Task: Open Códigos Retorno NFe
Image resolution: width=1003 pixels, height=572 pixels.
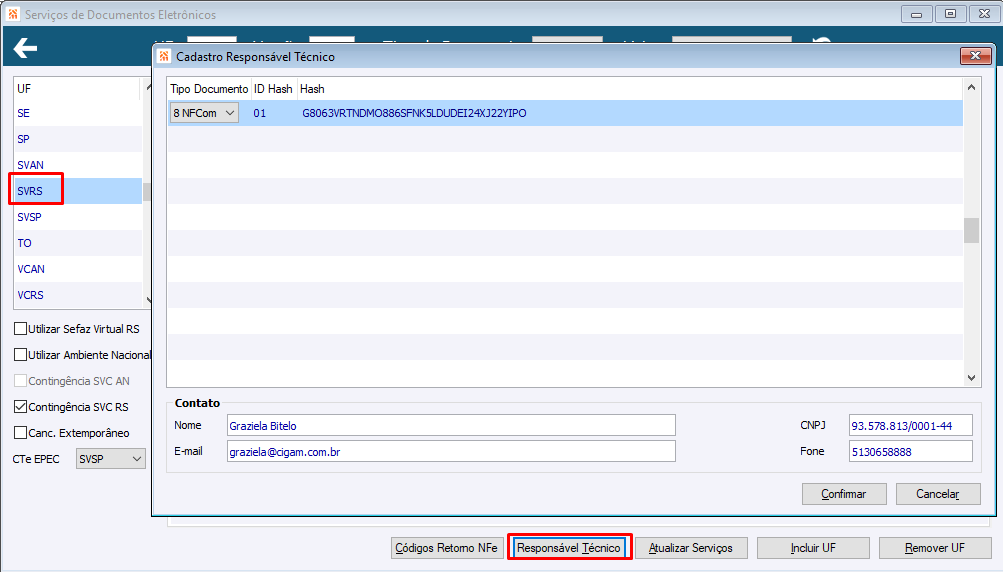Action: (x=446, y=548)
